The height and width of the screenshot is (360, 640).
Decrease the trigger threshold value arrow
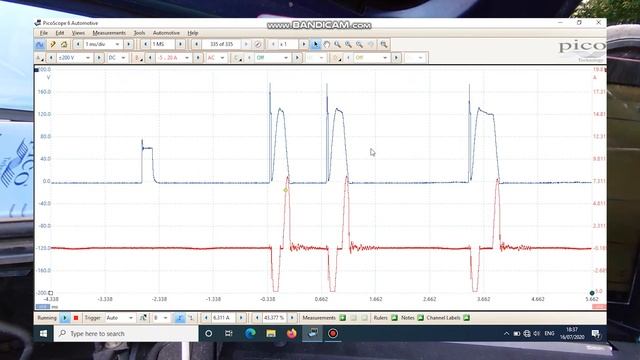(206, 318)
